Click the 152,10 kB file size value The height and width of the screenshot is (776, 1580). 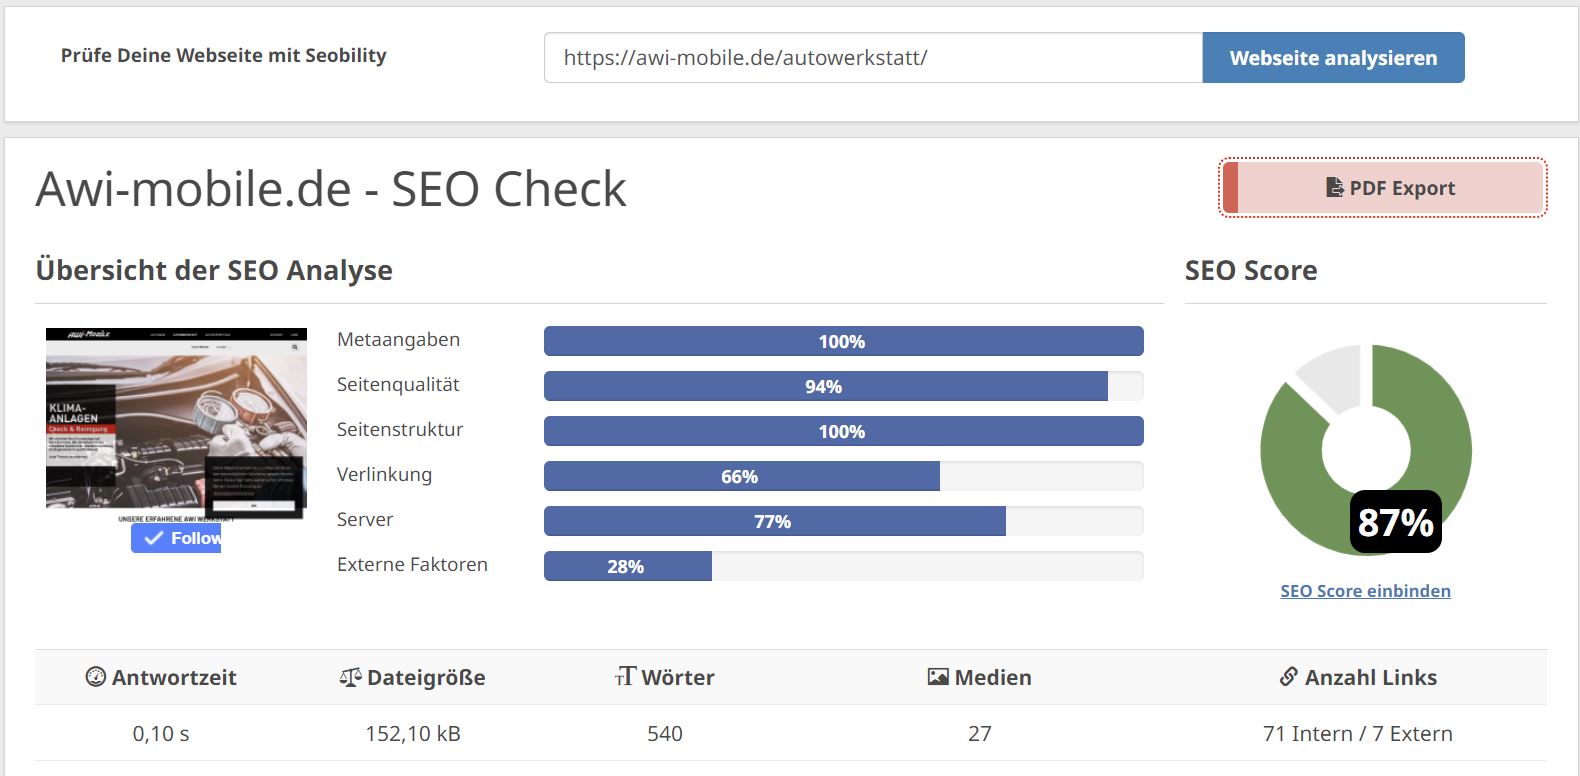click(x=413, y=733)
